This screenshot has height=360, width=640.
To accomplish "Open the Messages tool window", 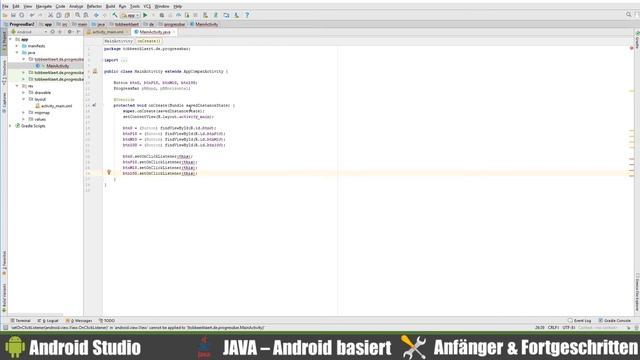I will pyautogui.click(x=79, y=320).
